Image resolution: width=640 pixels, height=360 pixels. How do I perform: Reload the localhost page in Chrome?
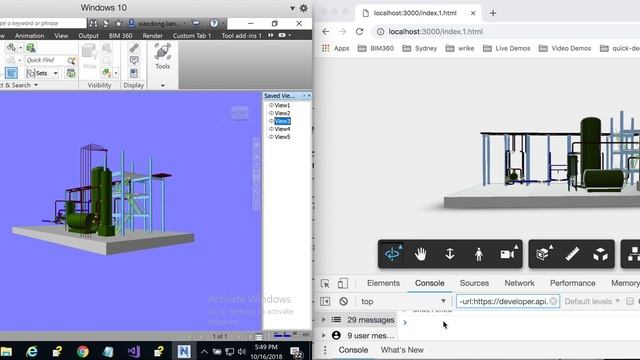pyautogui.click(x=359, y=31)
